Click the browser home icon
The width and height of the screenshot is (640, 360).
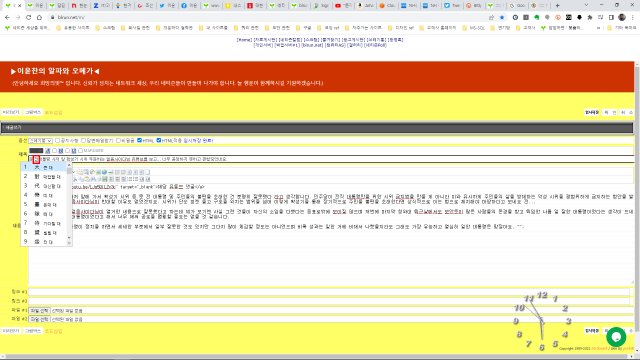pos(39,18)
